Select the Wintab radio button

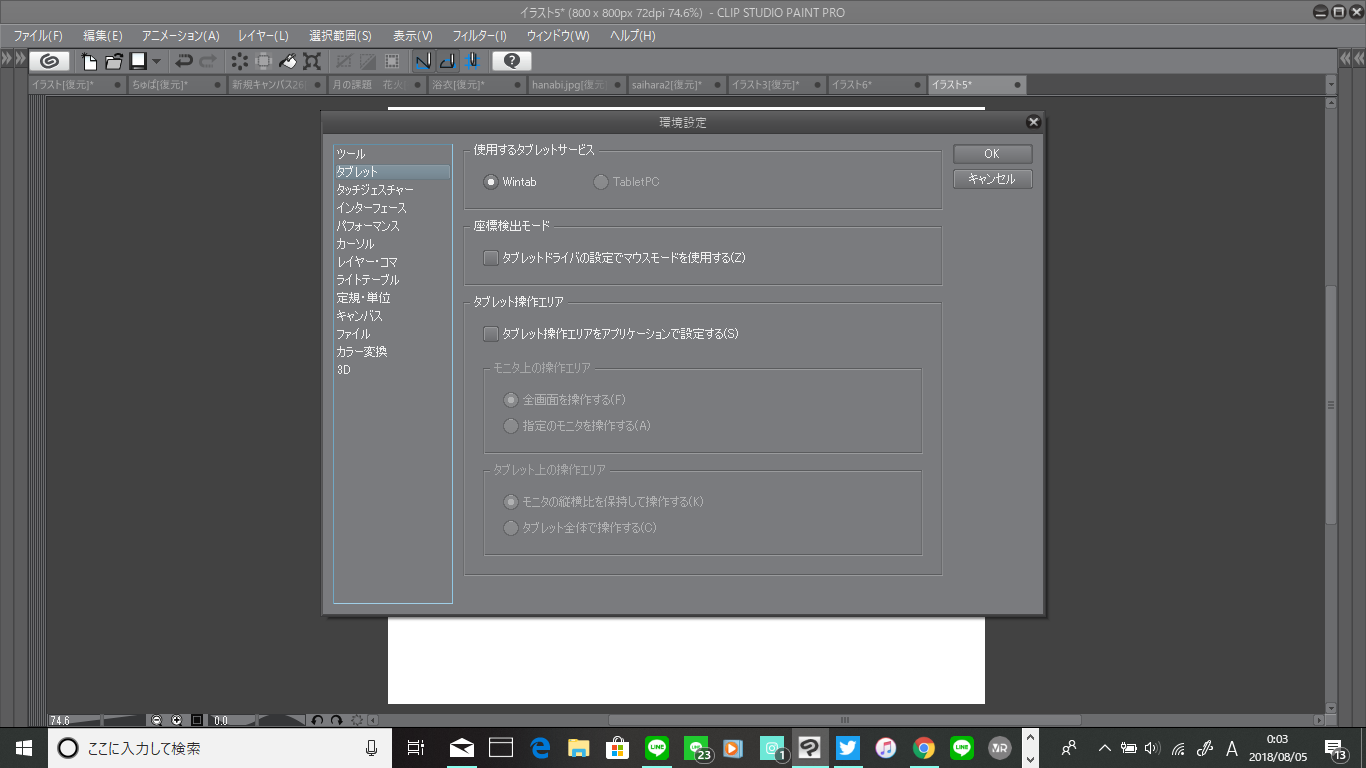(x=490, y=182)
